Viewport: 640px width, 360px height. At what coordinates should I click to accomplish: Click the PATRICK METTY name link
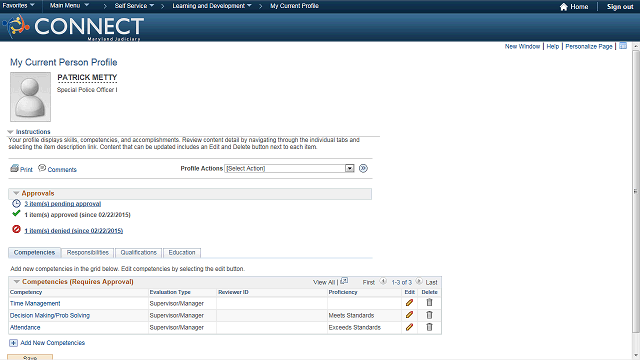click(87, 77)
